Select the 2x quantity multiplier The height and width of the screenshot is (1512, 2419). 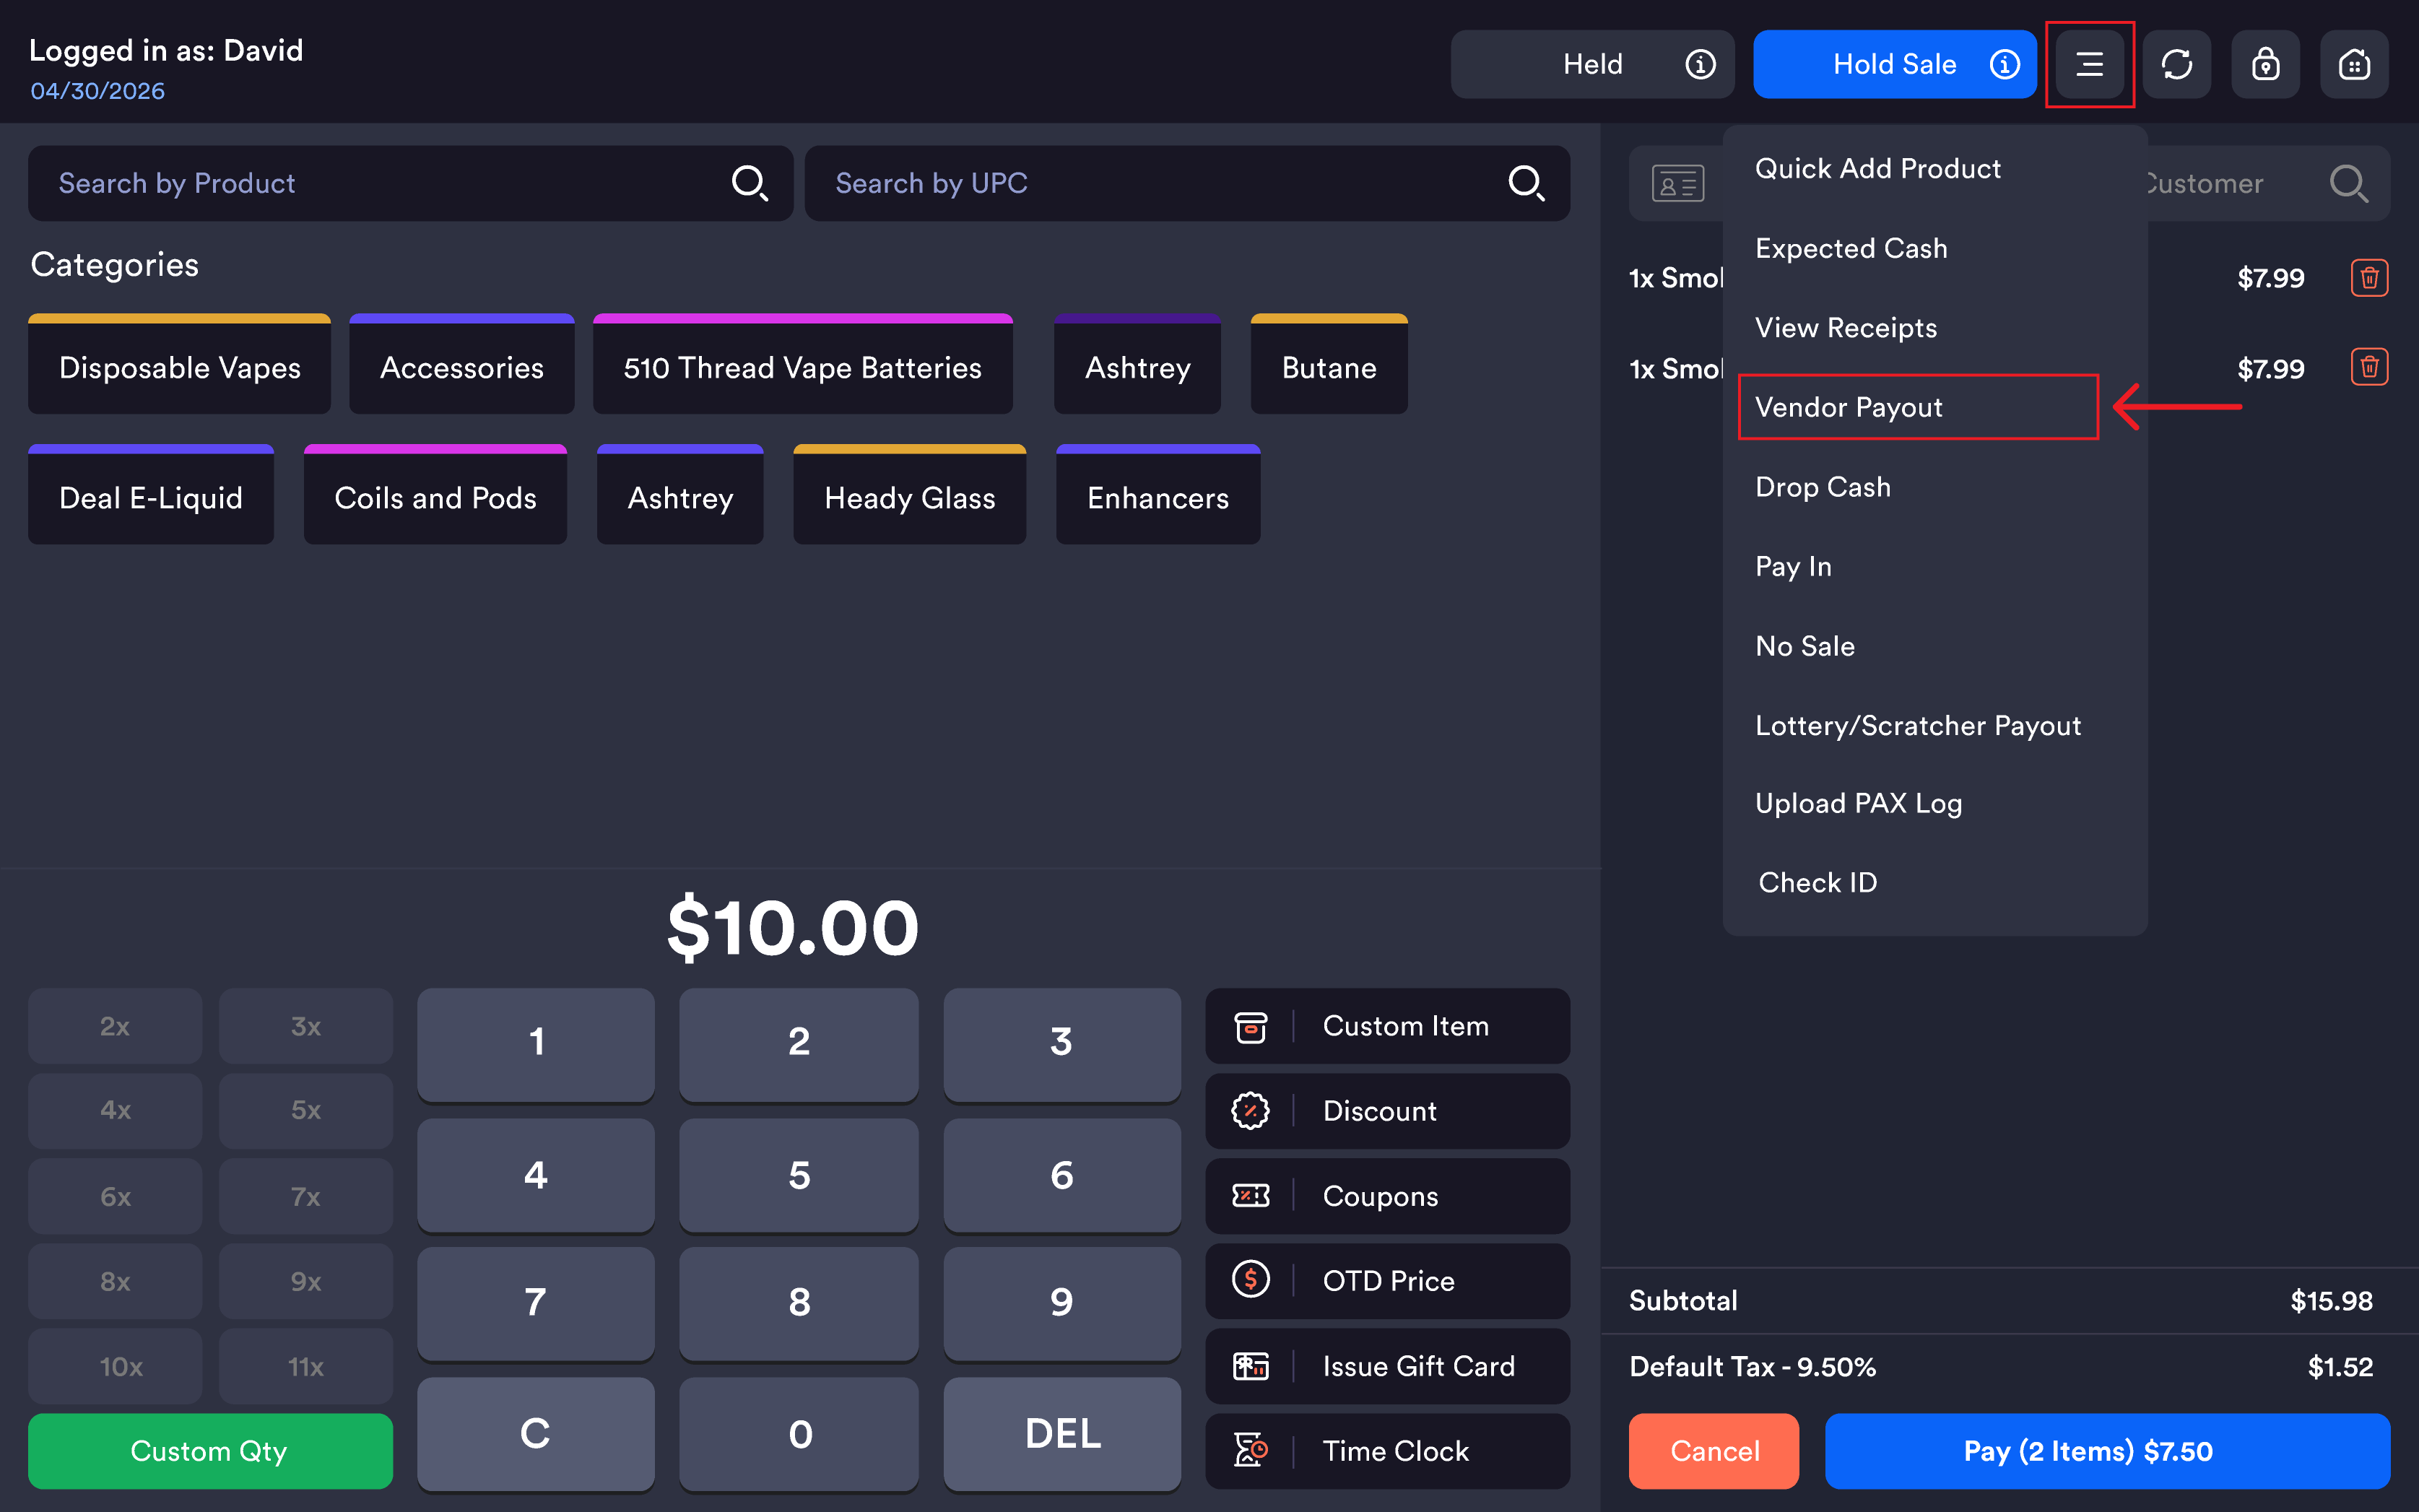(115, 1026)
